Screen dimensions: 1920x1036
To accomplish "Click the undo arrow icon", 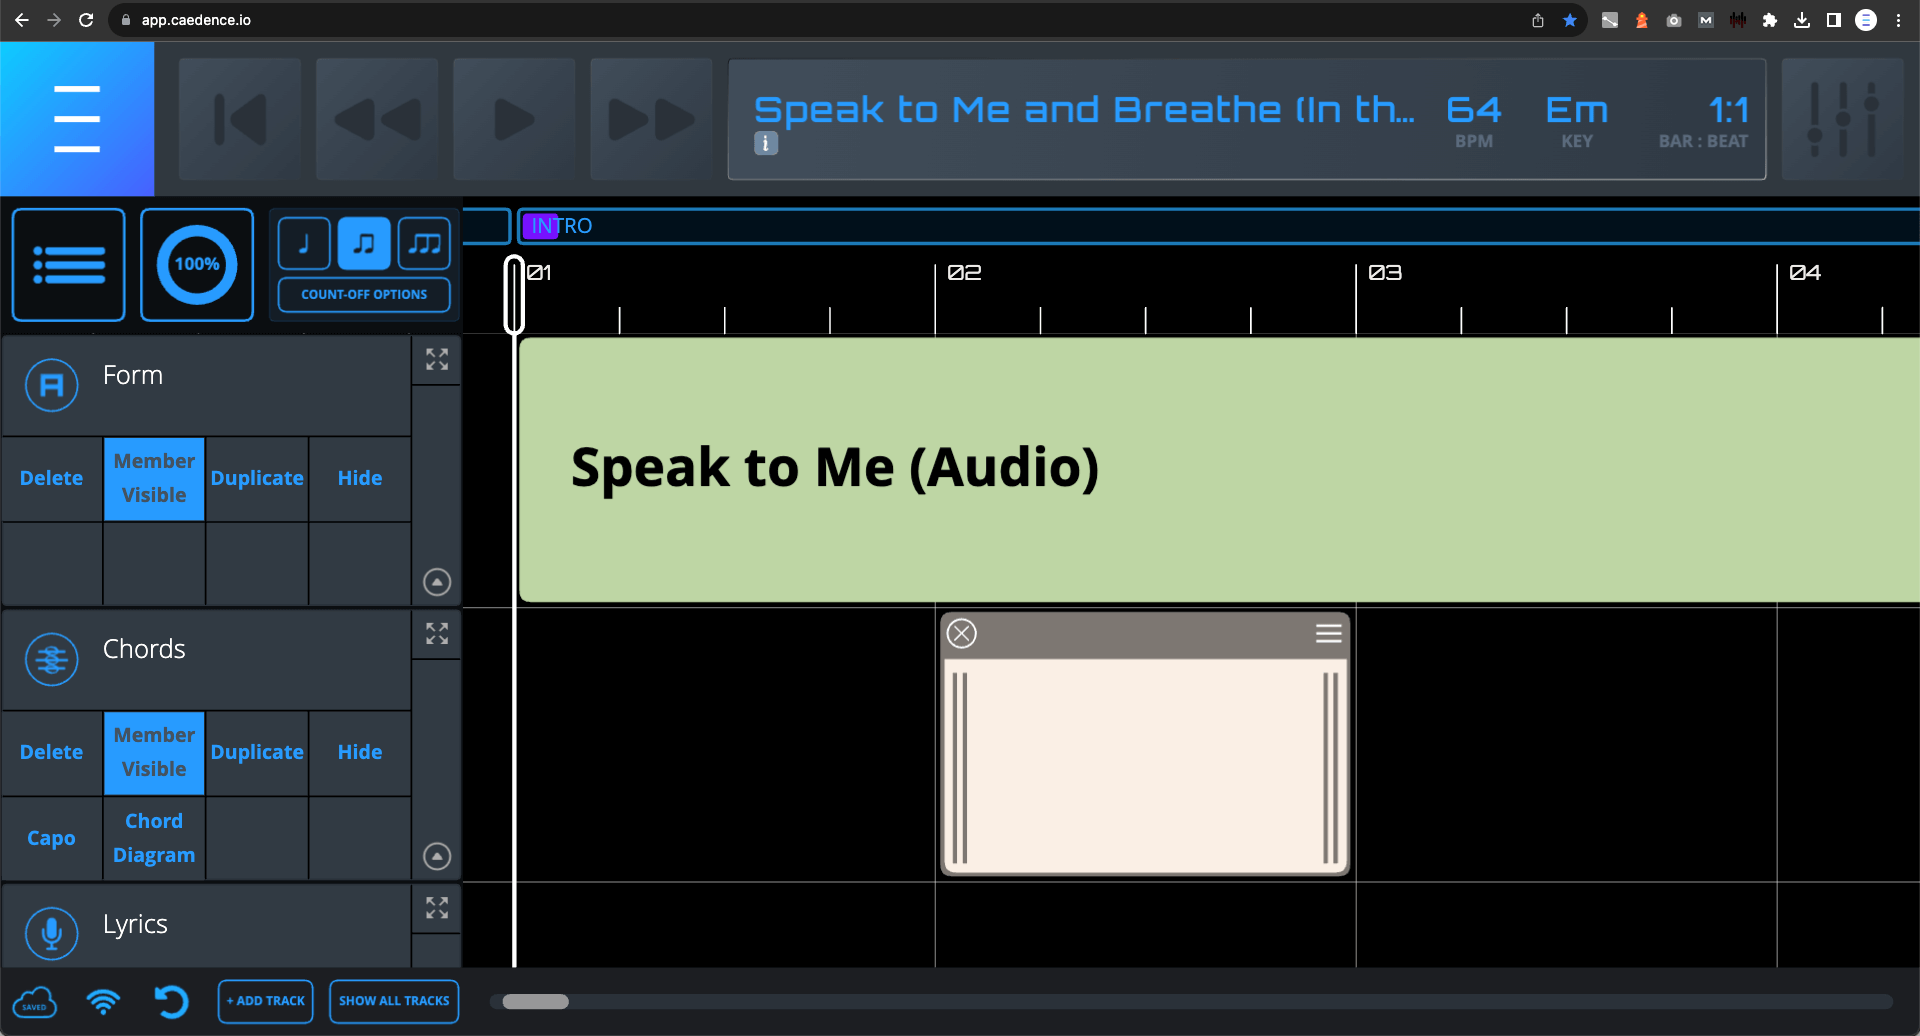I will click(x=171, y=1001).
